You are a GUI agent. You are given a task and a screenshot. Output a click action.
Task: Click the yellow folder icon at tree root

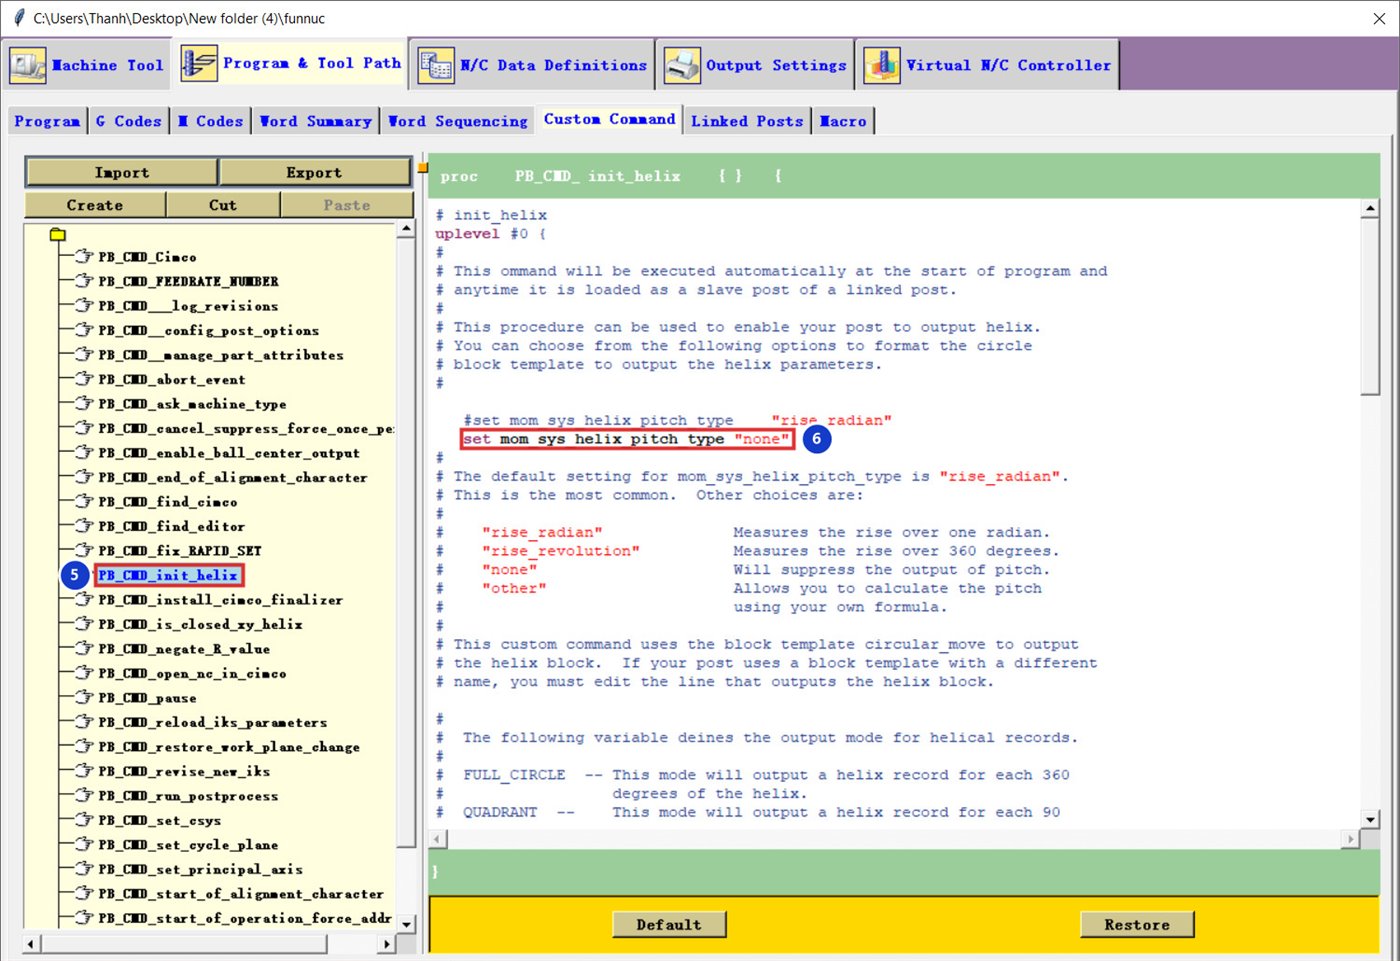58,235
